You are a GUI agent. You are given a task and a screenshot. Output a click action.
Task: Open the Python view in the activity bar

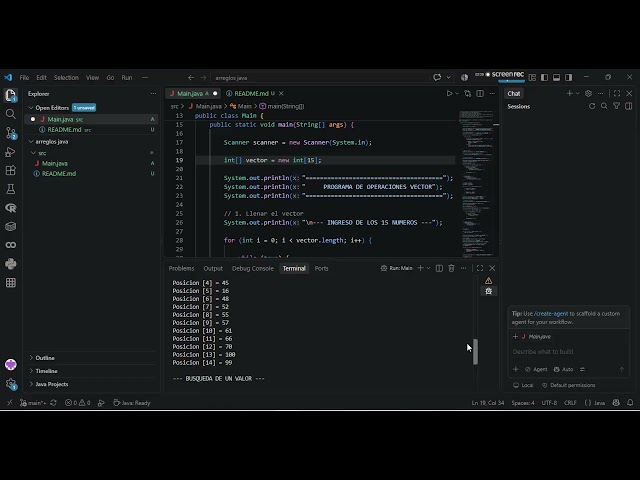(11, 264)
